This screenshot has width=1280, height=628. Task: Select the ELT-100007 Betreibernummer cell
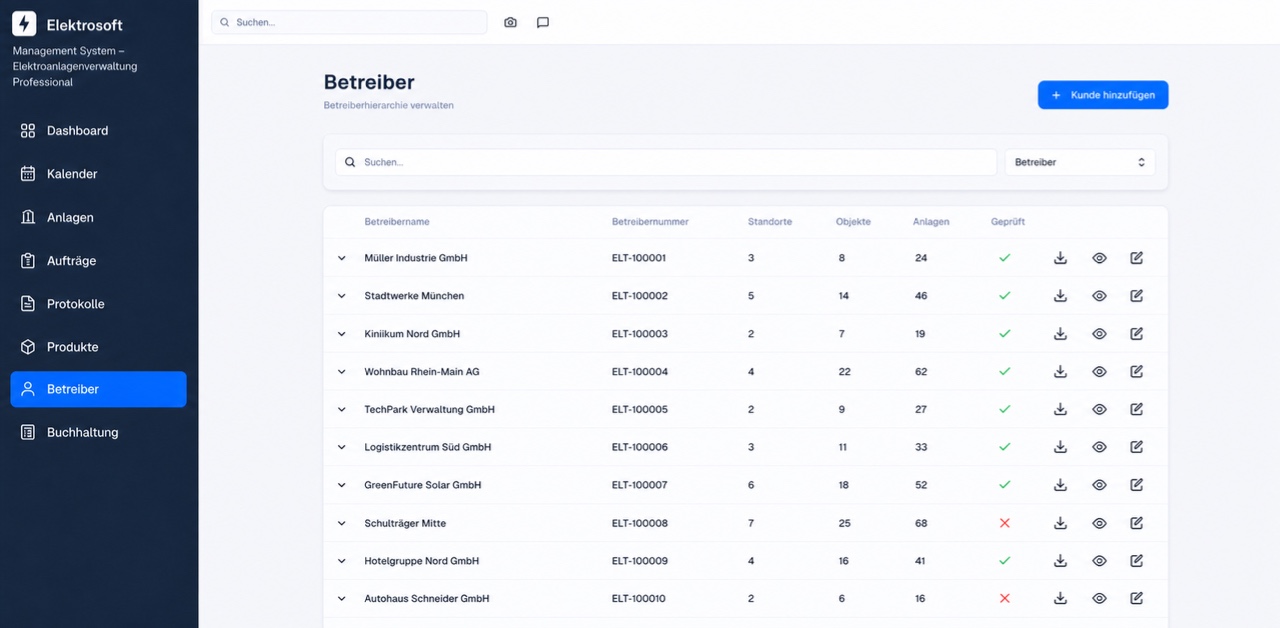640,485
